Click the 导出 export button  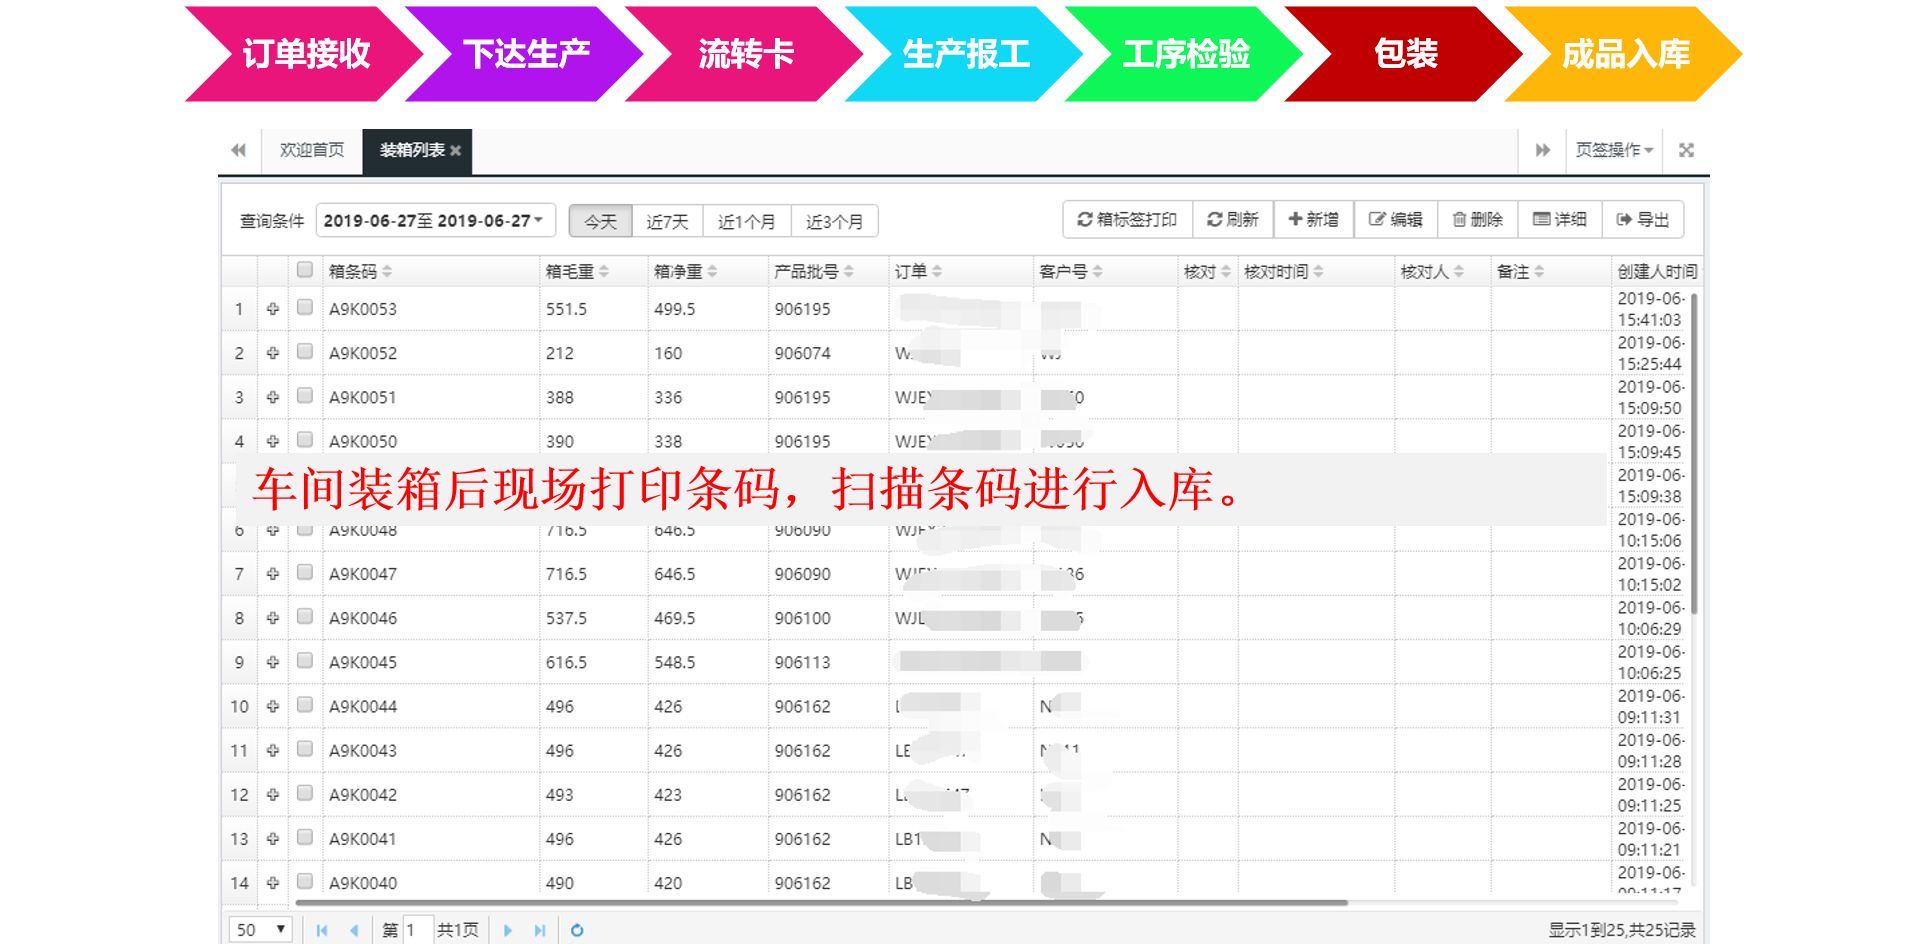click(1643, 220)
